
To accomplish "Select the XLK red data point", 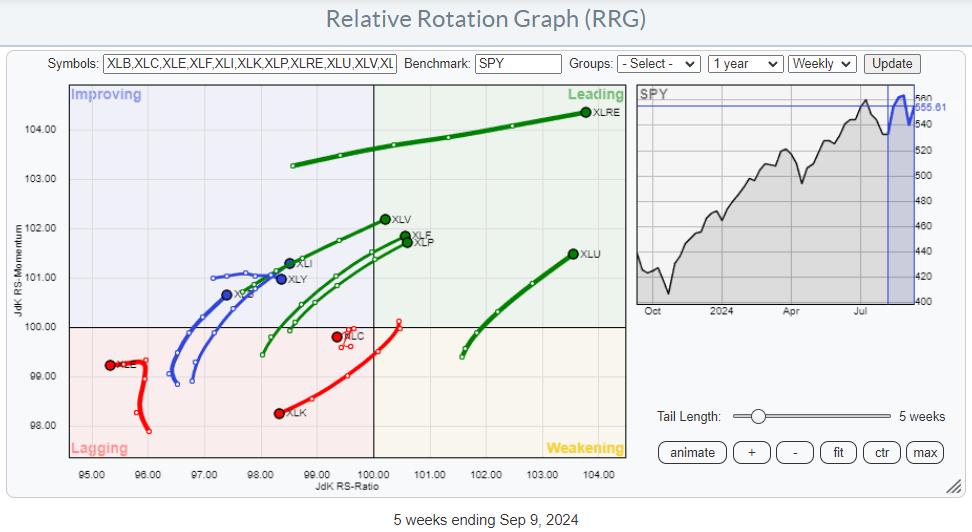I will tap(279, 413).
